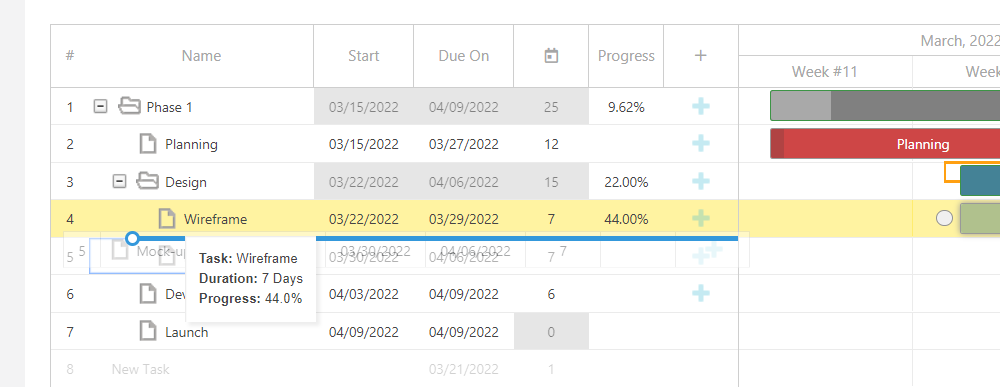Collapse the Phase 1 group

point(100,106)
